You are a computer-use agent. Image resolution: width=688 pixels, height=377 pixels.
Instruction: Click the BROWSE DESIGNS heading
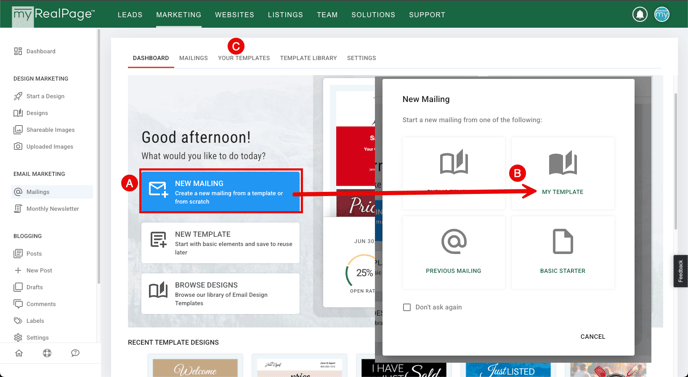pos(206,285)
